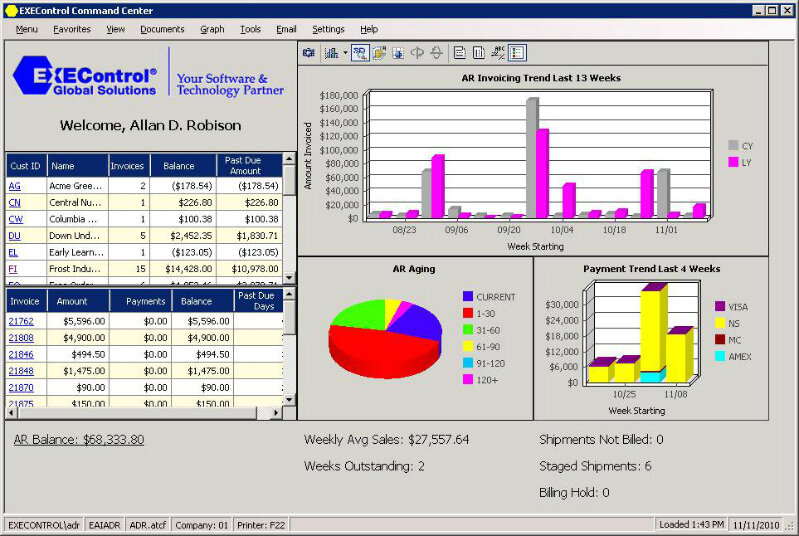The height and width of the screenshot is (536, 799).
Task: Click the legend box icon in toolbar
Action: click(517, 52)
